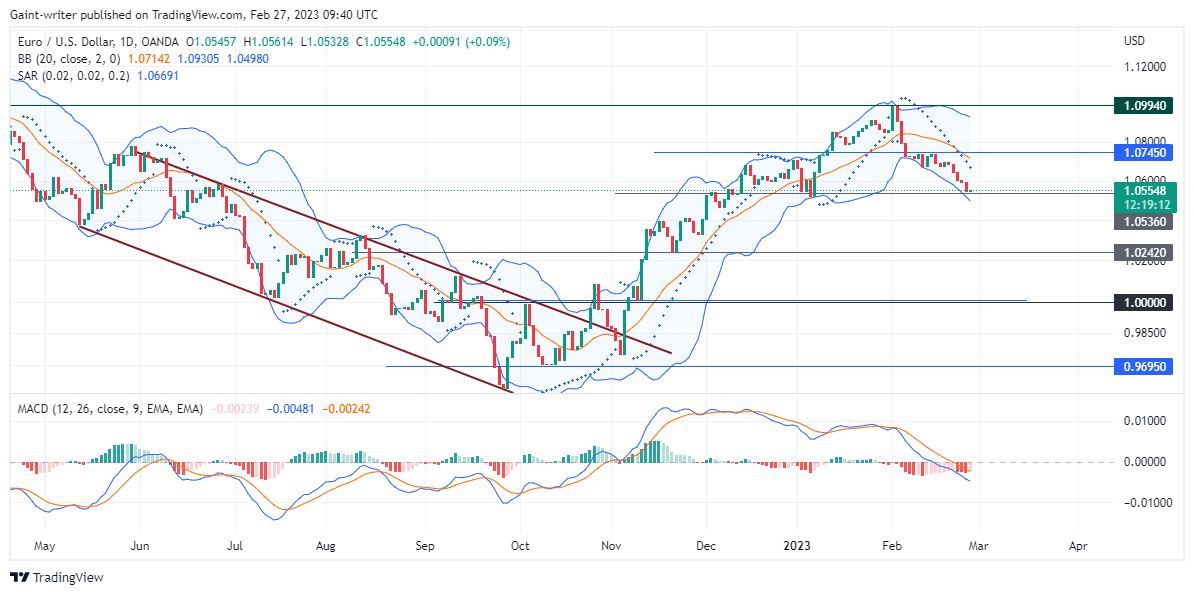Click the May label on time axis
This screenshot has width=1194, height=595.
point(45,546)
